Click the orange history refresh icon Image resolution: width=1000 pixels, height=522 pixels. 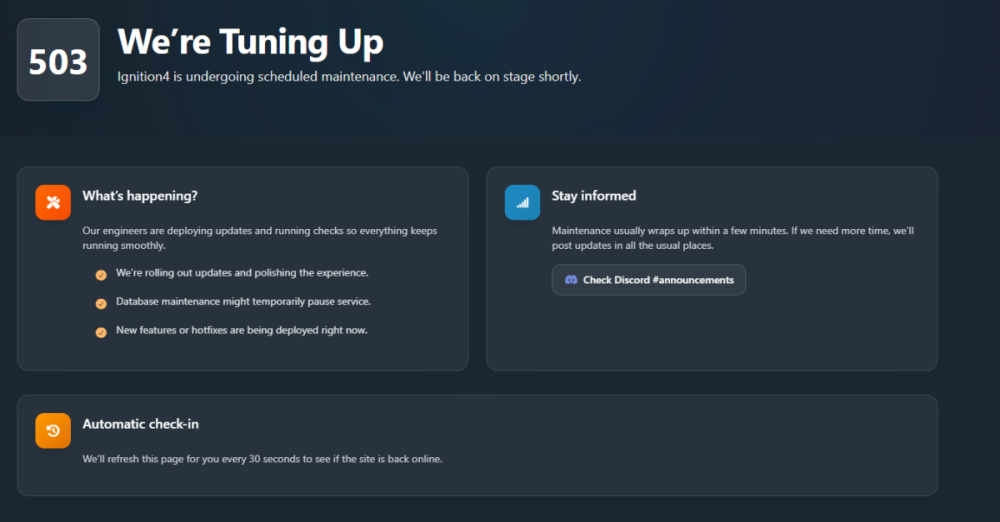click(x=53, y=430)
